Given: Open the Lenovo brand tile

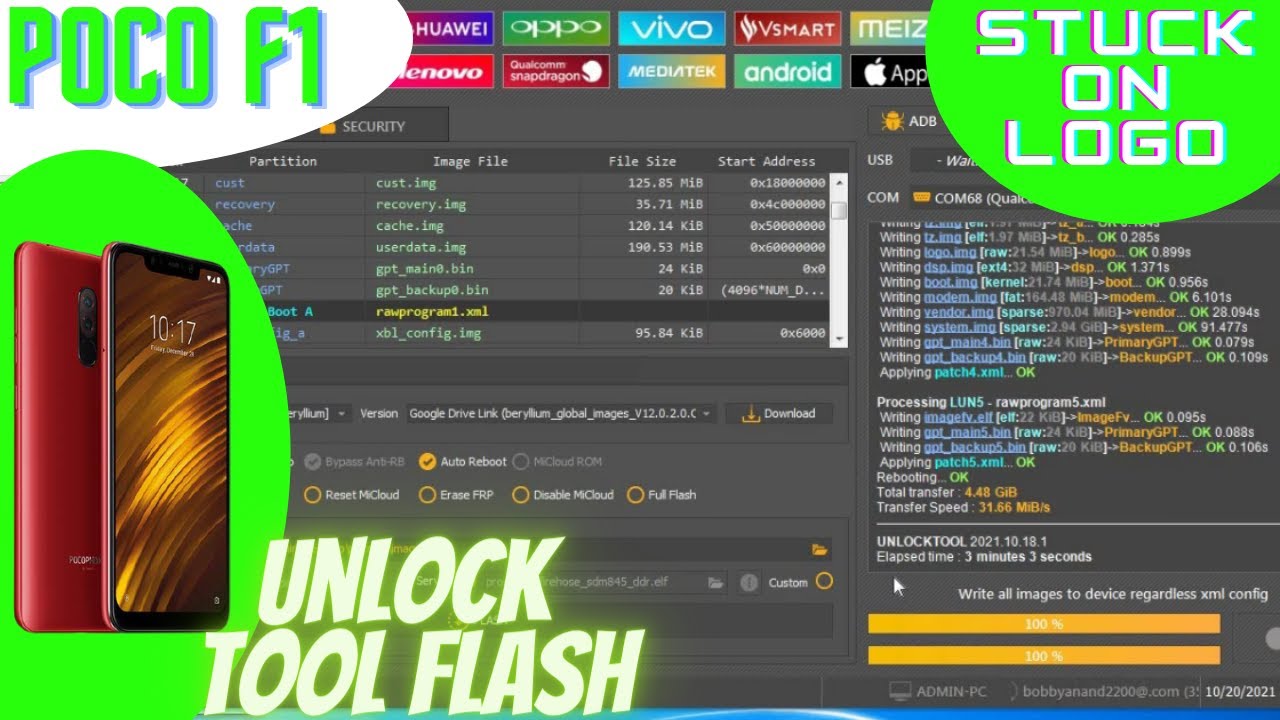Looking at the screenshot, I should tap(443, 71).
